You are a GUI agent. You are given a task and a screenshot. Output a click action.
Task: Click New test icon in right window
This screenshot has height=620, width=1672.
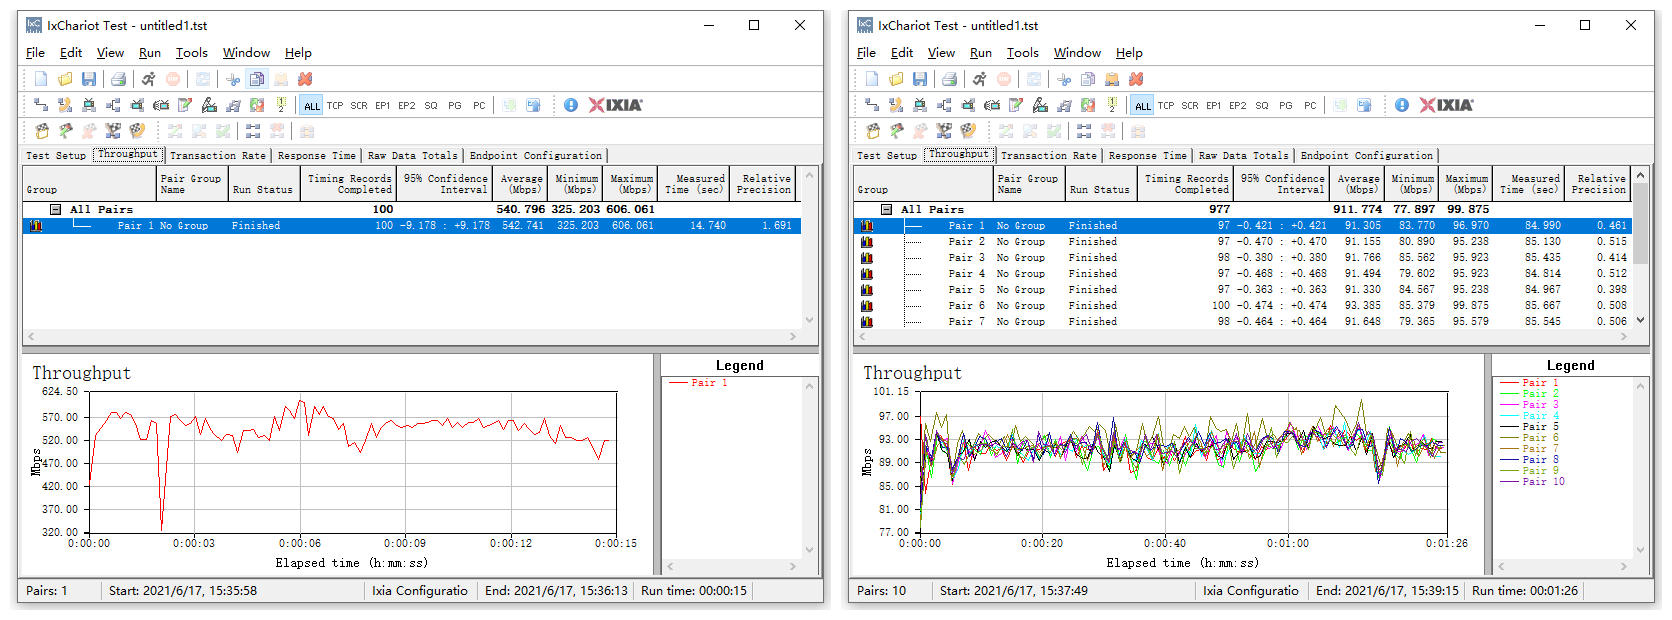coord(872,79)
